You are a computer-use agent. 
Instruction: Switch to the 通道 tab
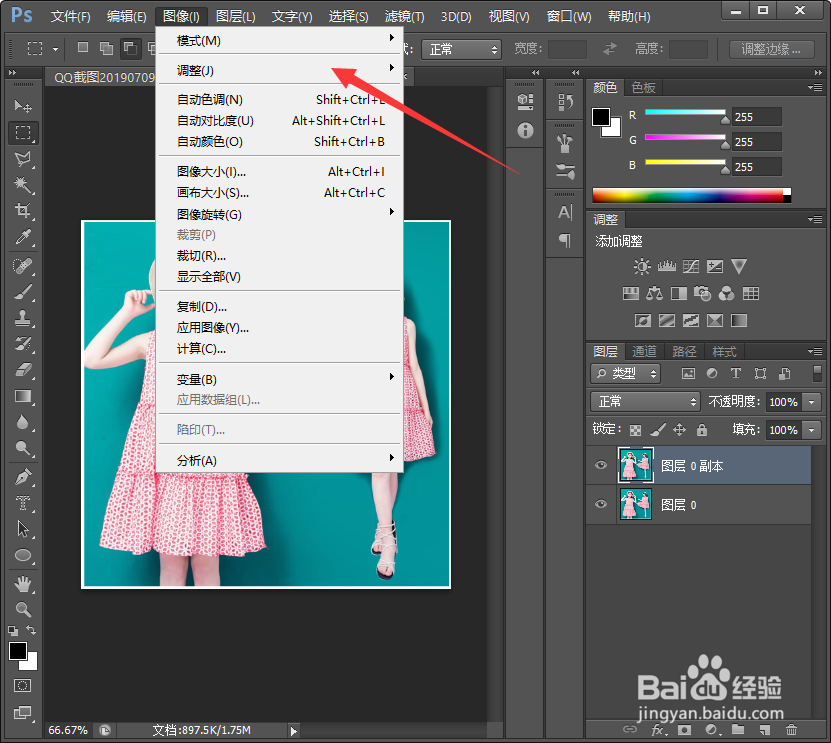(x=643, y=351)
